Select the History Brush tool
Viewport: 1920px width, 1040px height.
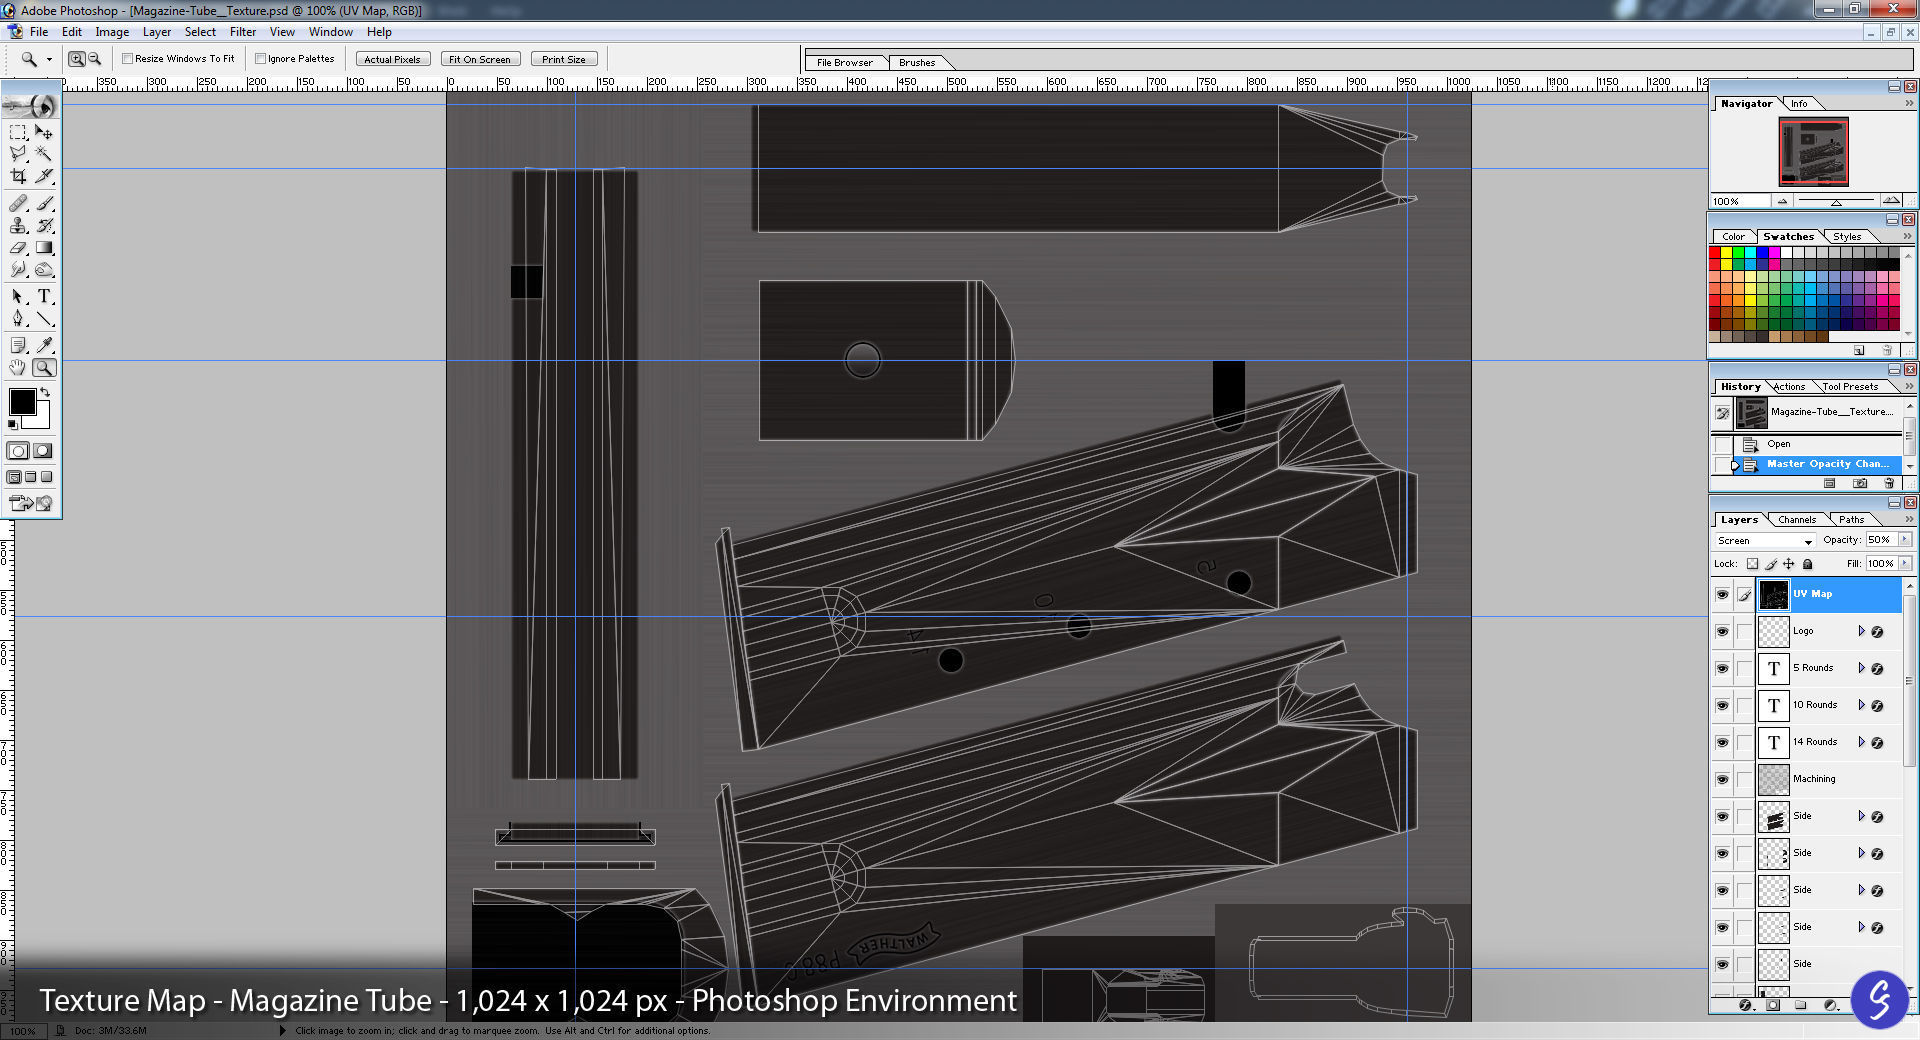coord(44,226)
